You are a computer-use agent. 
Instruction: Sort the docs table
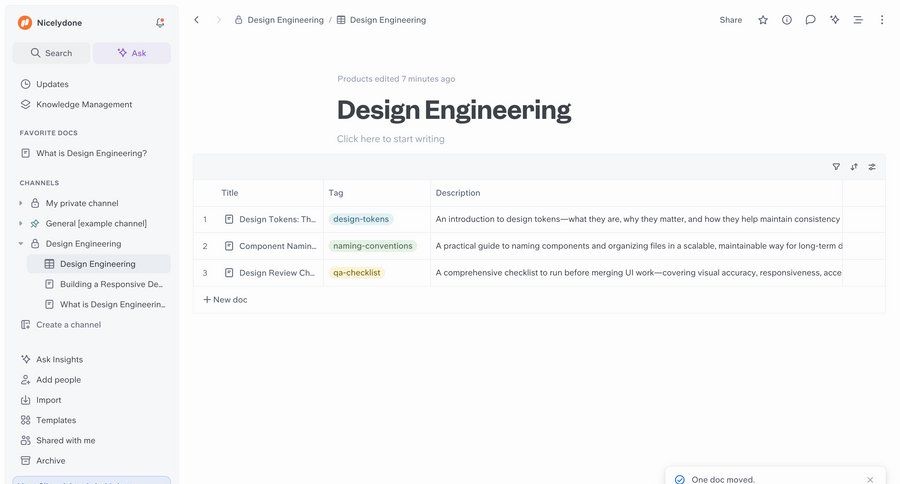click(854, 167)
